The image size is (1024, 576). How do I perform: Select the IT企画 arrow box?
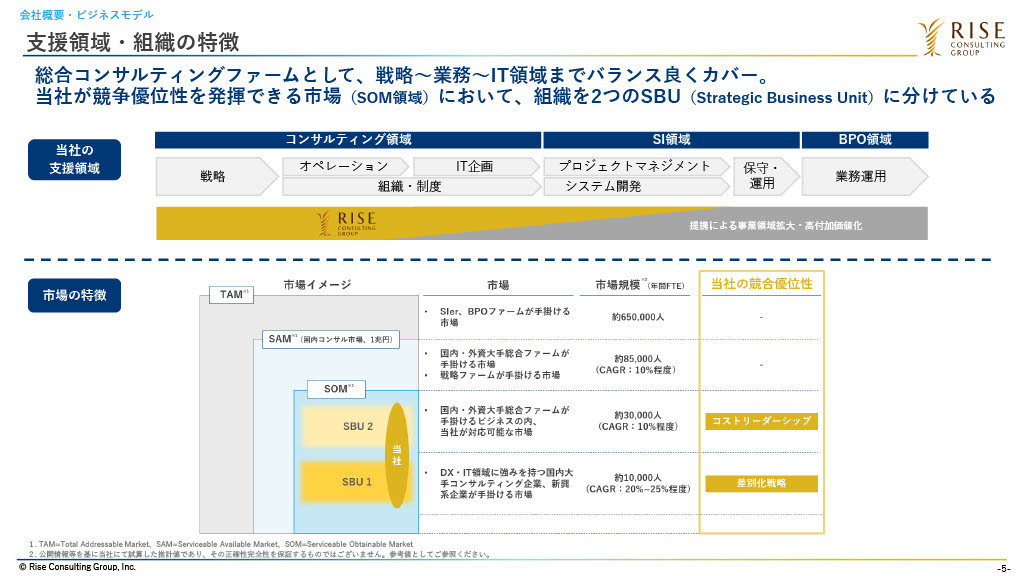click(477, 167)
